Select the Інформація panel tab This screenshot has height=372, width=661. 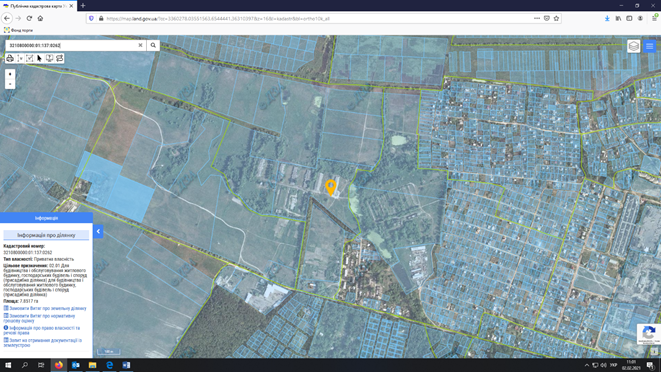46,218
